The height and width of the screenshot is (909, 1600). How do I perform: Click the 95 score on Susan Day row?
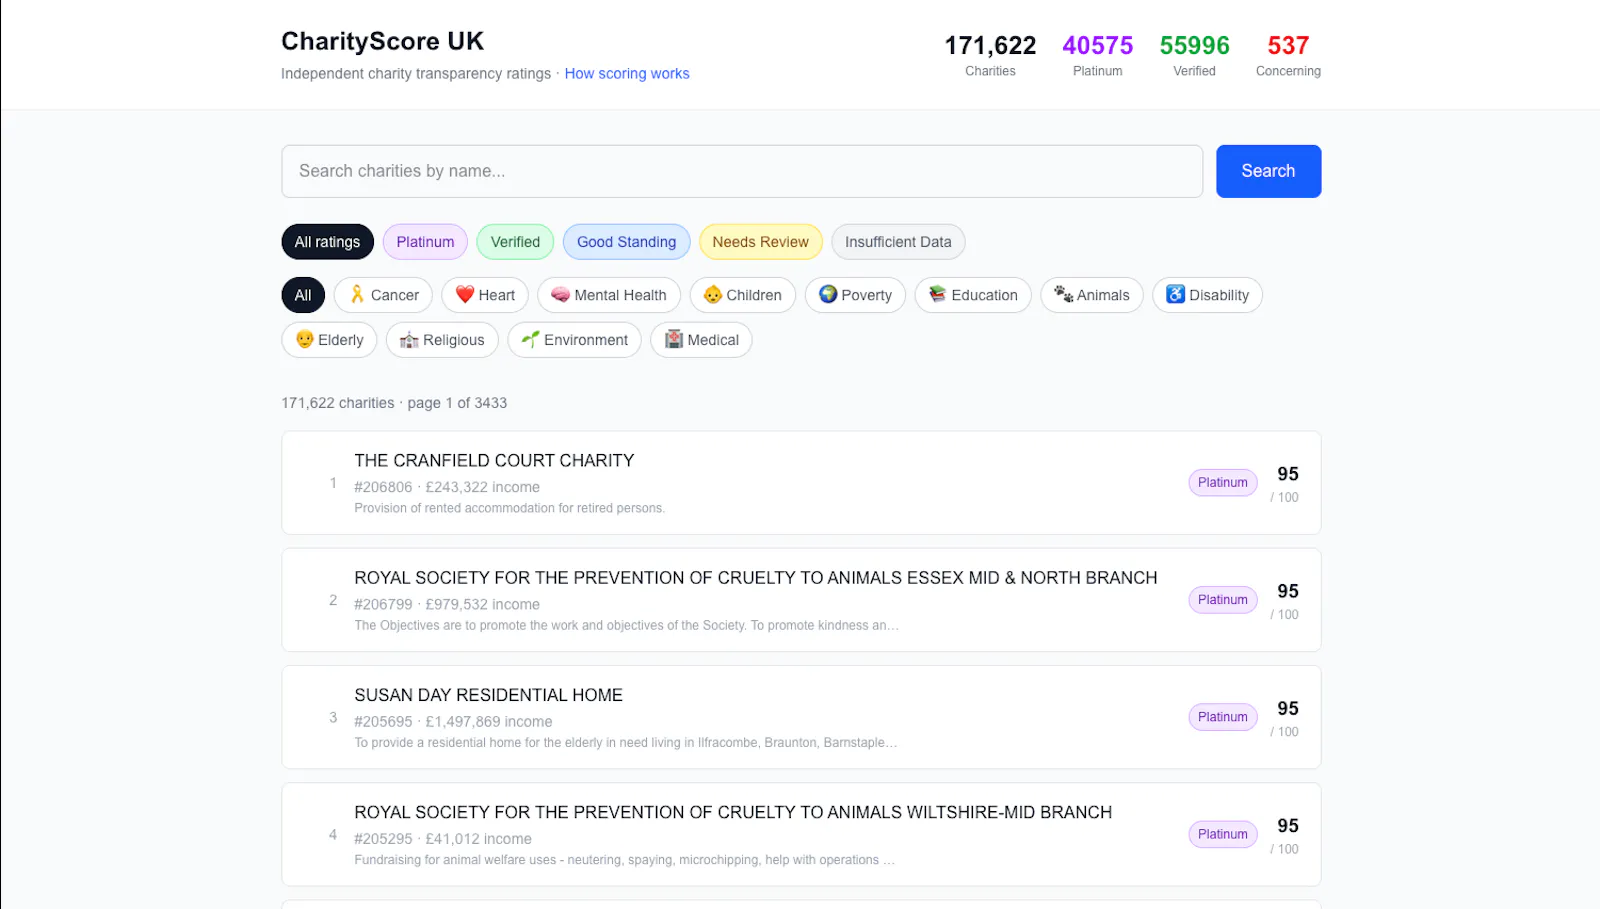tap(1288, 708)
